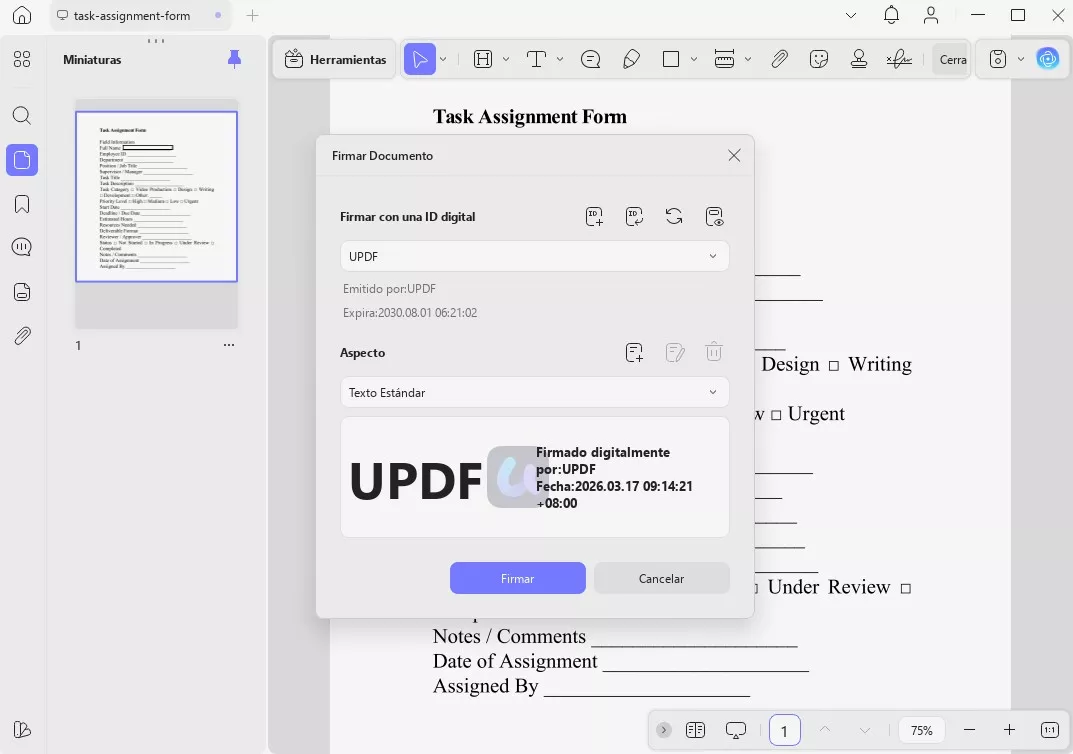Screen dimensions: 1073x754
Task: Click the Firmar button
Action: 517,578
